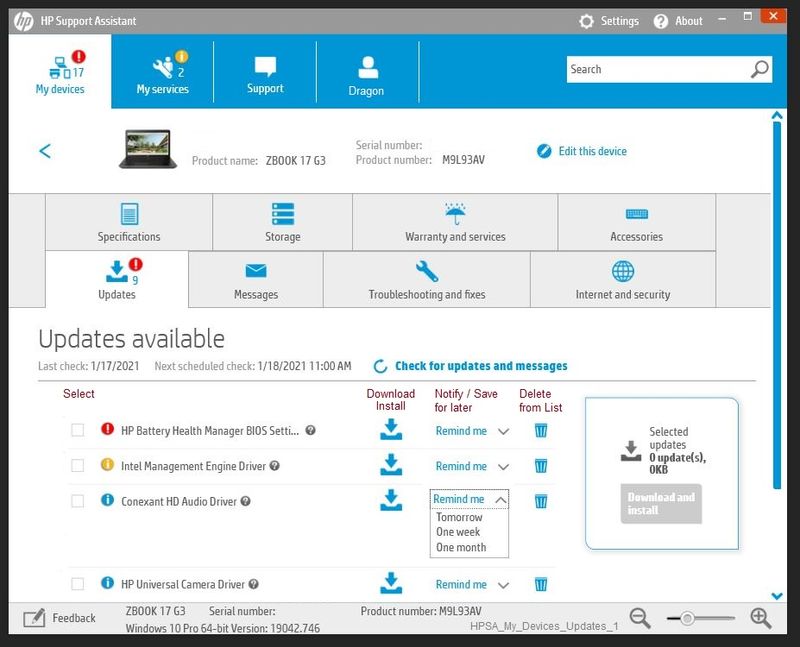
Task: Click Edit this device link
Action: point(582,151)
